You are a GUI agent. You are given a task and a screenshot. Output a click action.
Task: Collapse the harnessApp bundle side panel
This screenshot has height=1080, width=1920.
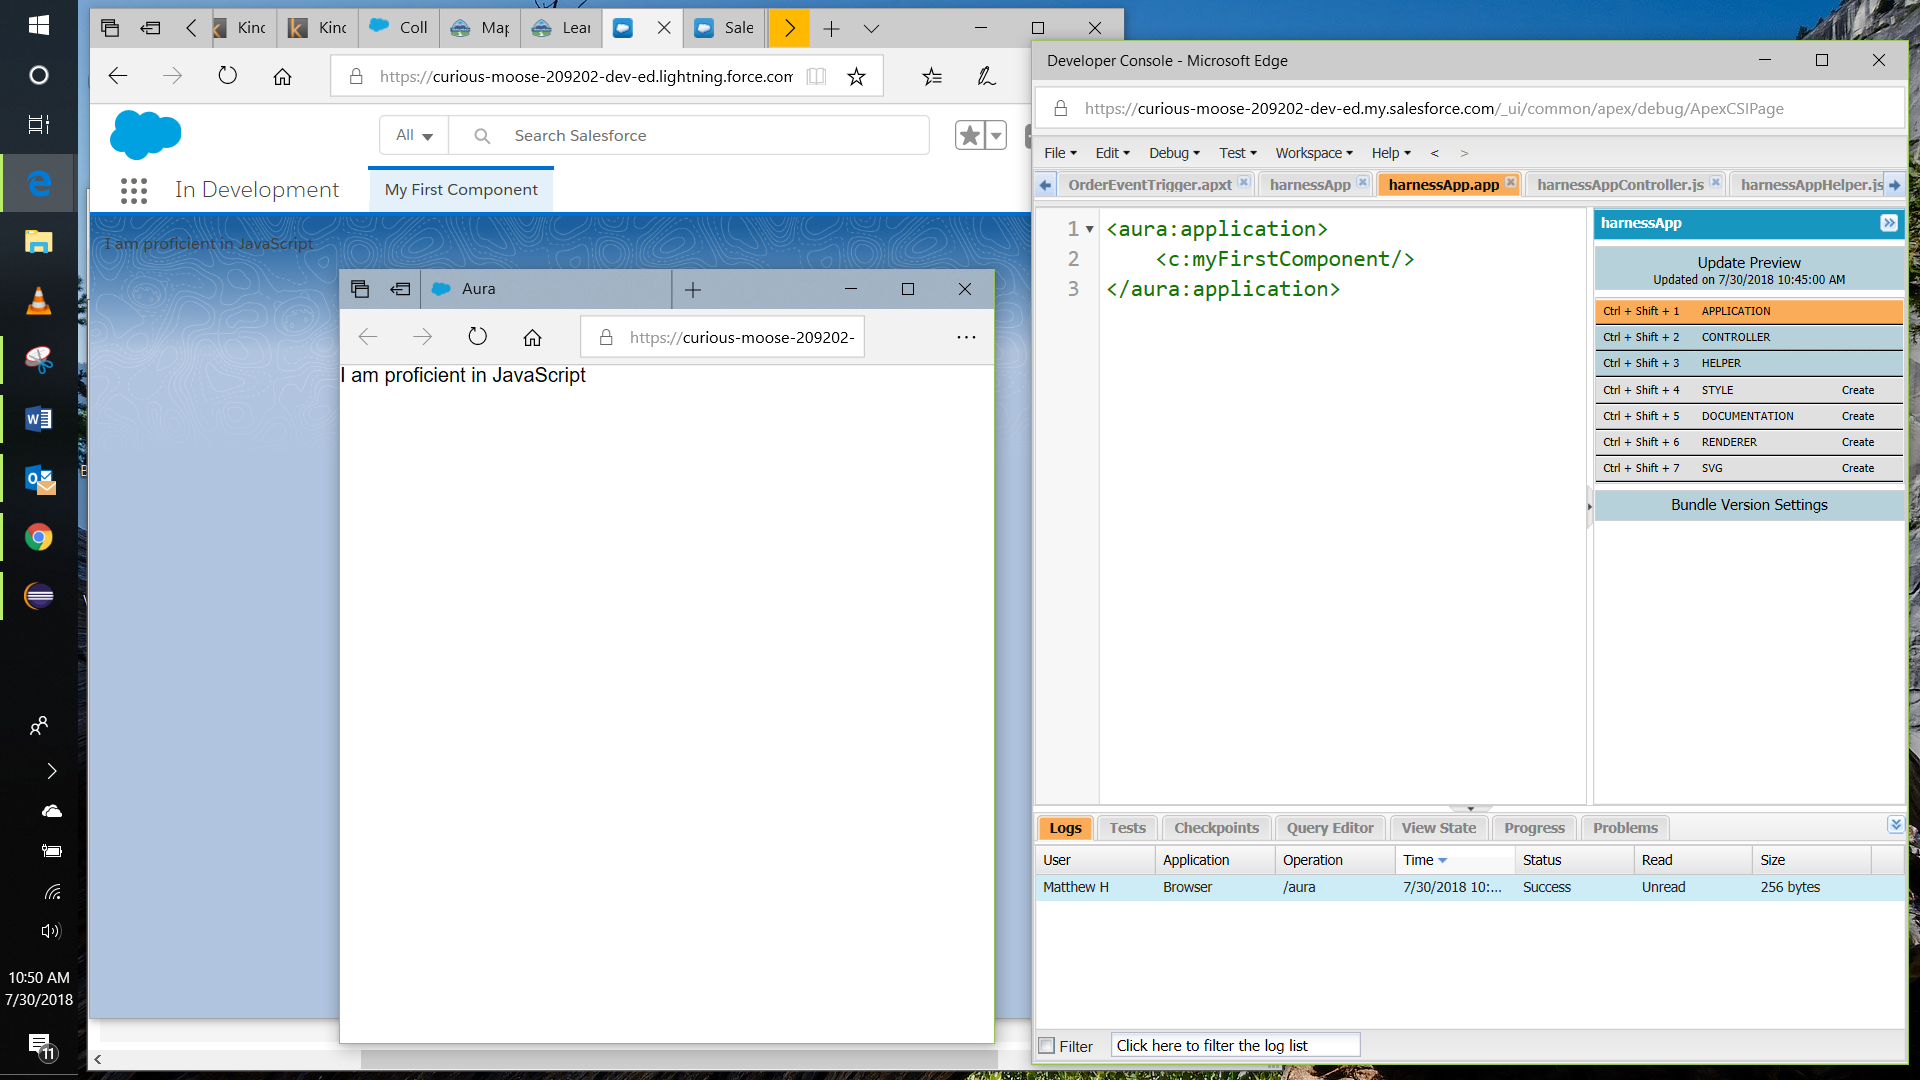point(1888,223)
